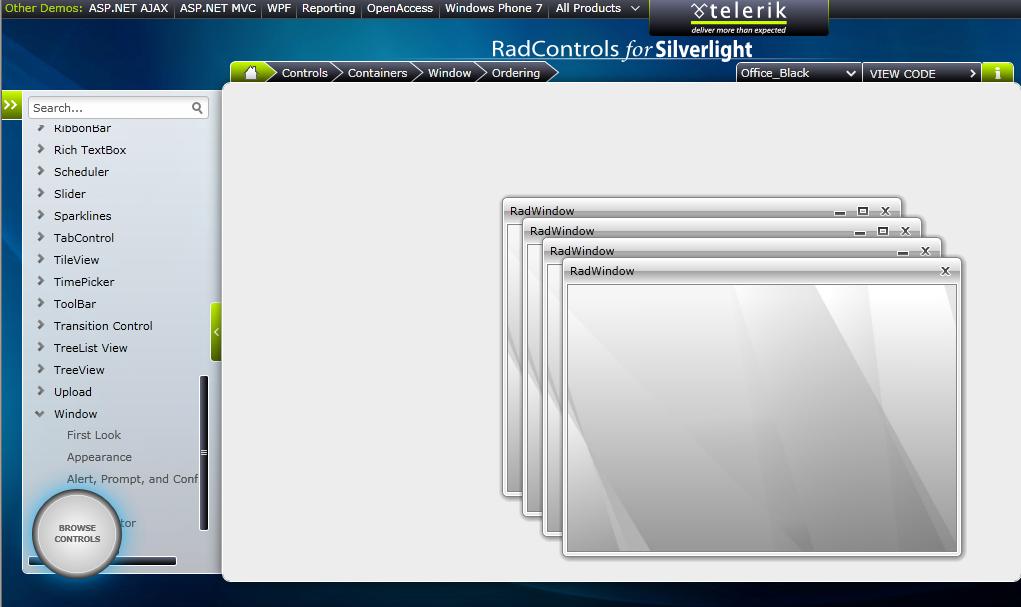Select TreeView in the list
This screenshot has width=1021, height=607.
click(79, 370)
